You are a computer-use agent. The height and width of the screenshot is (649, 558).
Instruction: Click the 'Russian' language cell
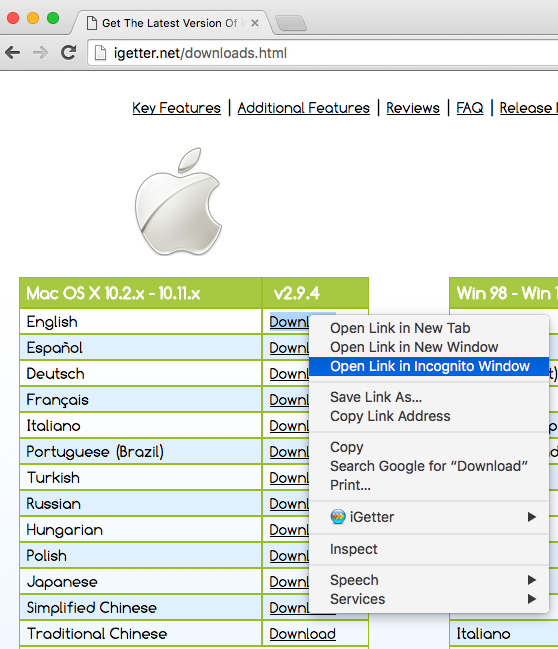point(141,504)
